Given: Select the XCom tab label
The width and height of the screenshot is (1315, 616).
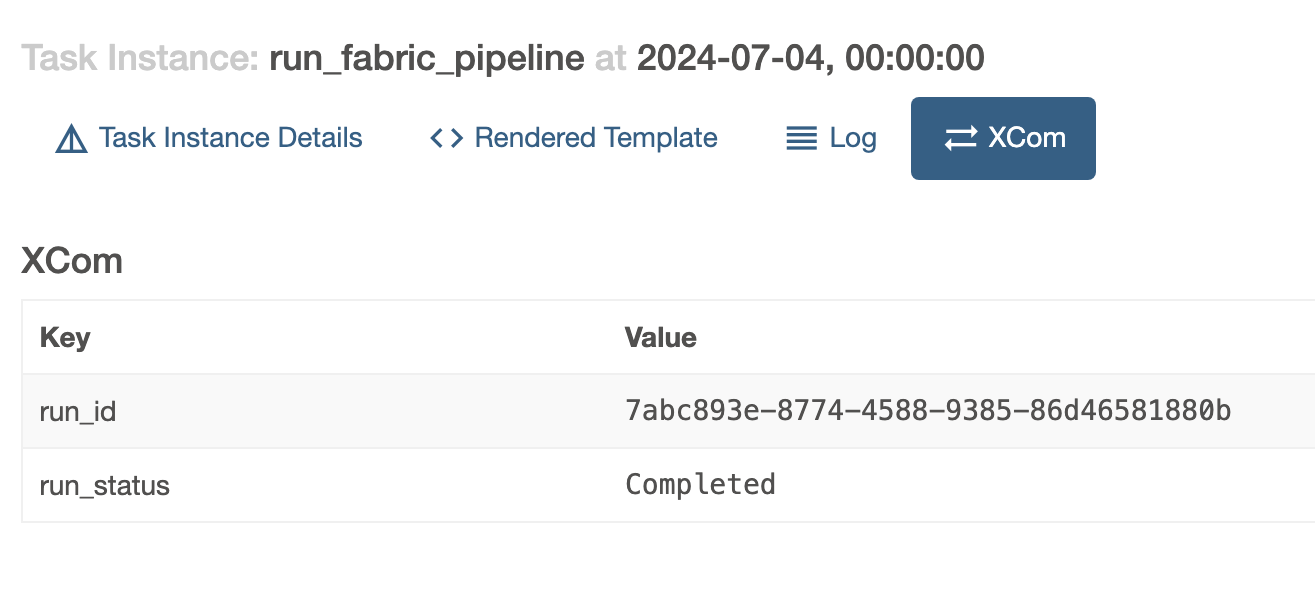Looking at the screenshot, I should coord(1027,138).
